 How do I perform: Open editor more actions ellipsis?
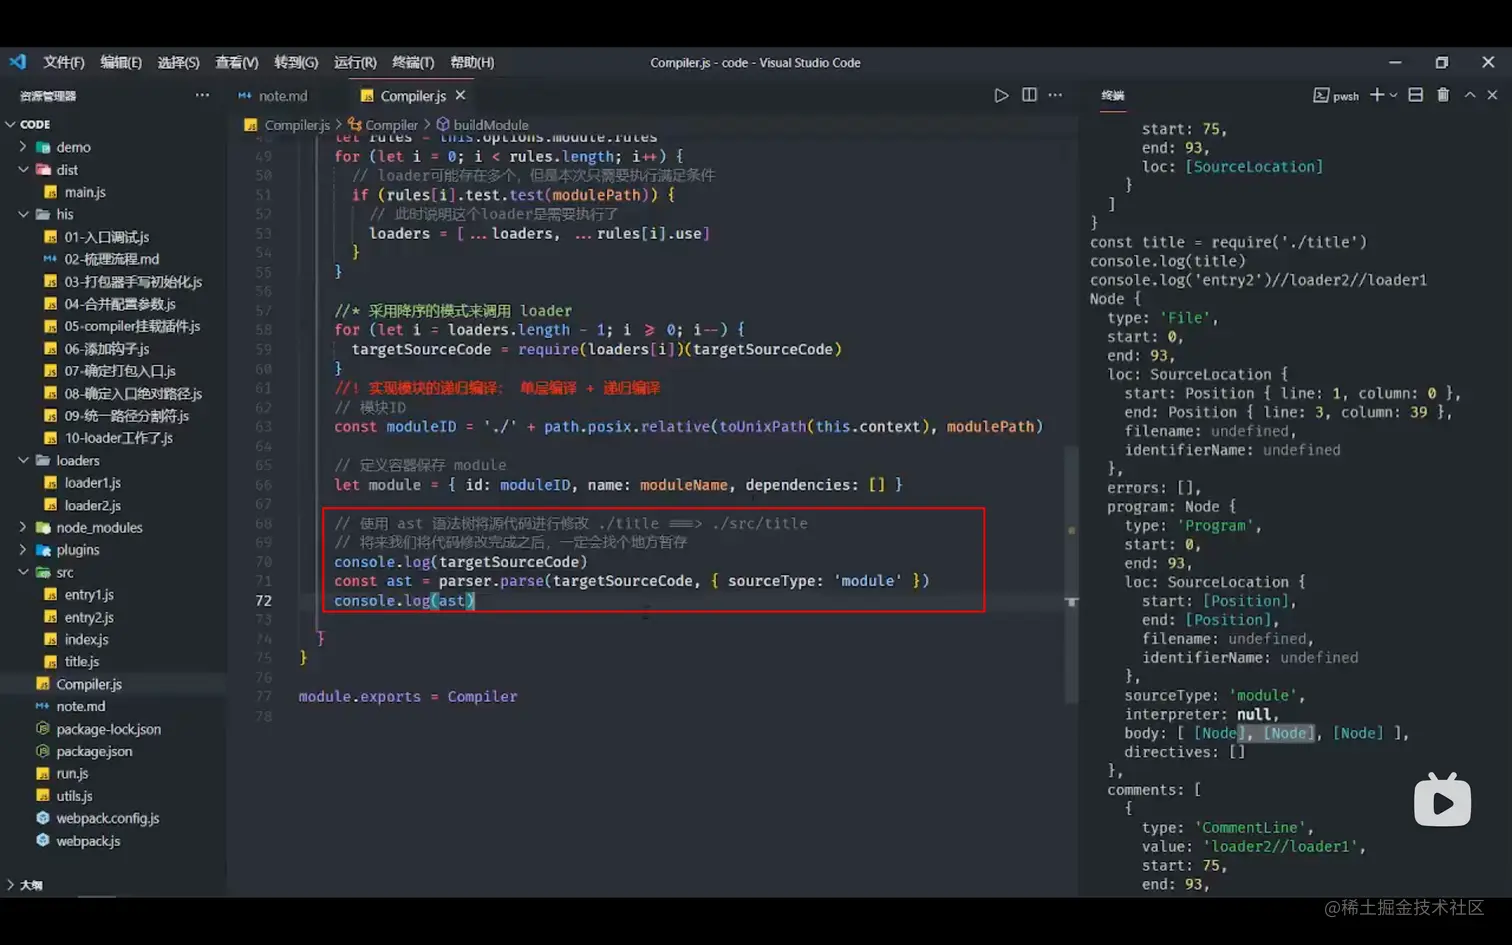point(1055,95)
